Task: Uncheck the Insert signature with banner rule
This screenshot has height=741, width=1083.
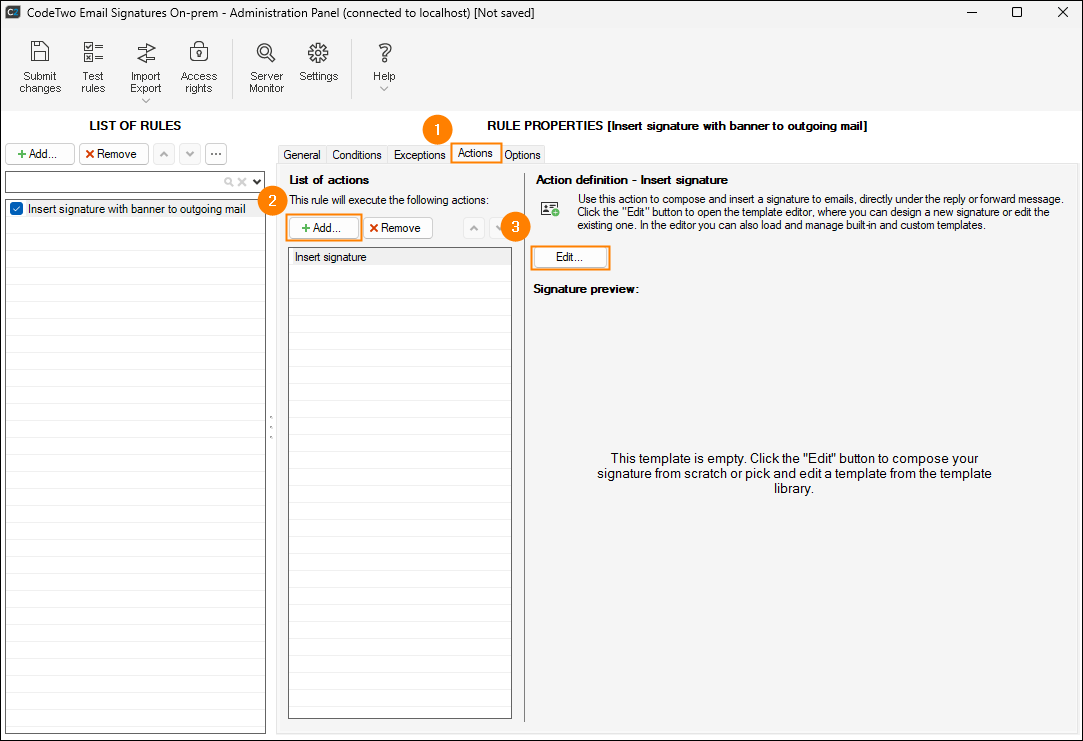Action: coord(16,209)
